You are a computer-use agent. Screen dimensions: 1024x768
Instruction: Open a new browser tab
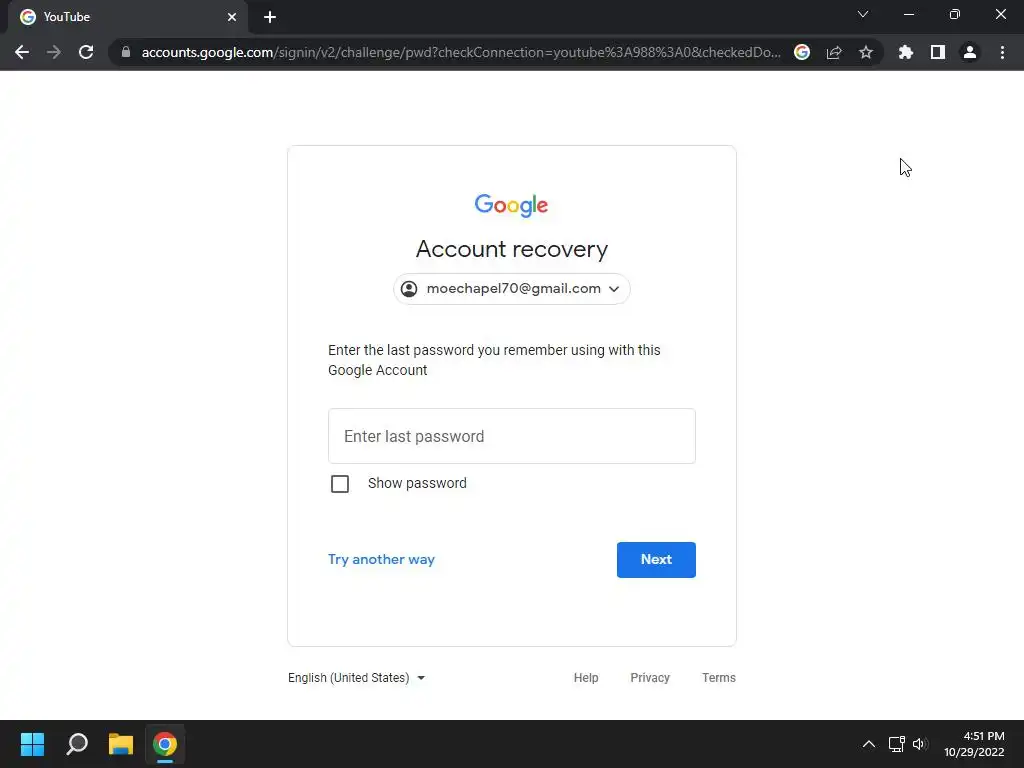click(x=270, y=17)
